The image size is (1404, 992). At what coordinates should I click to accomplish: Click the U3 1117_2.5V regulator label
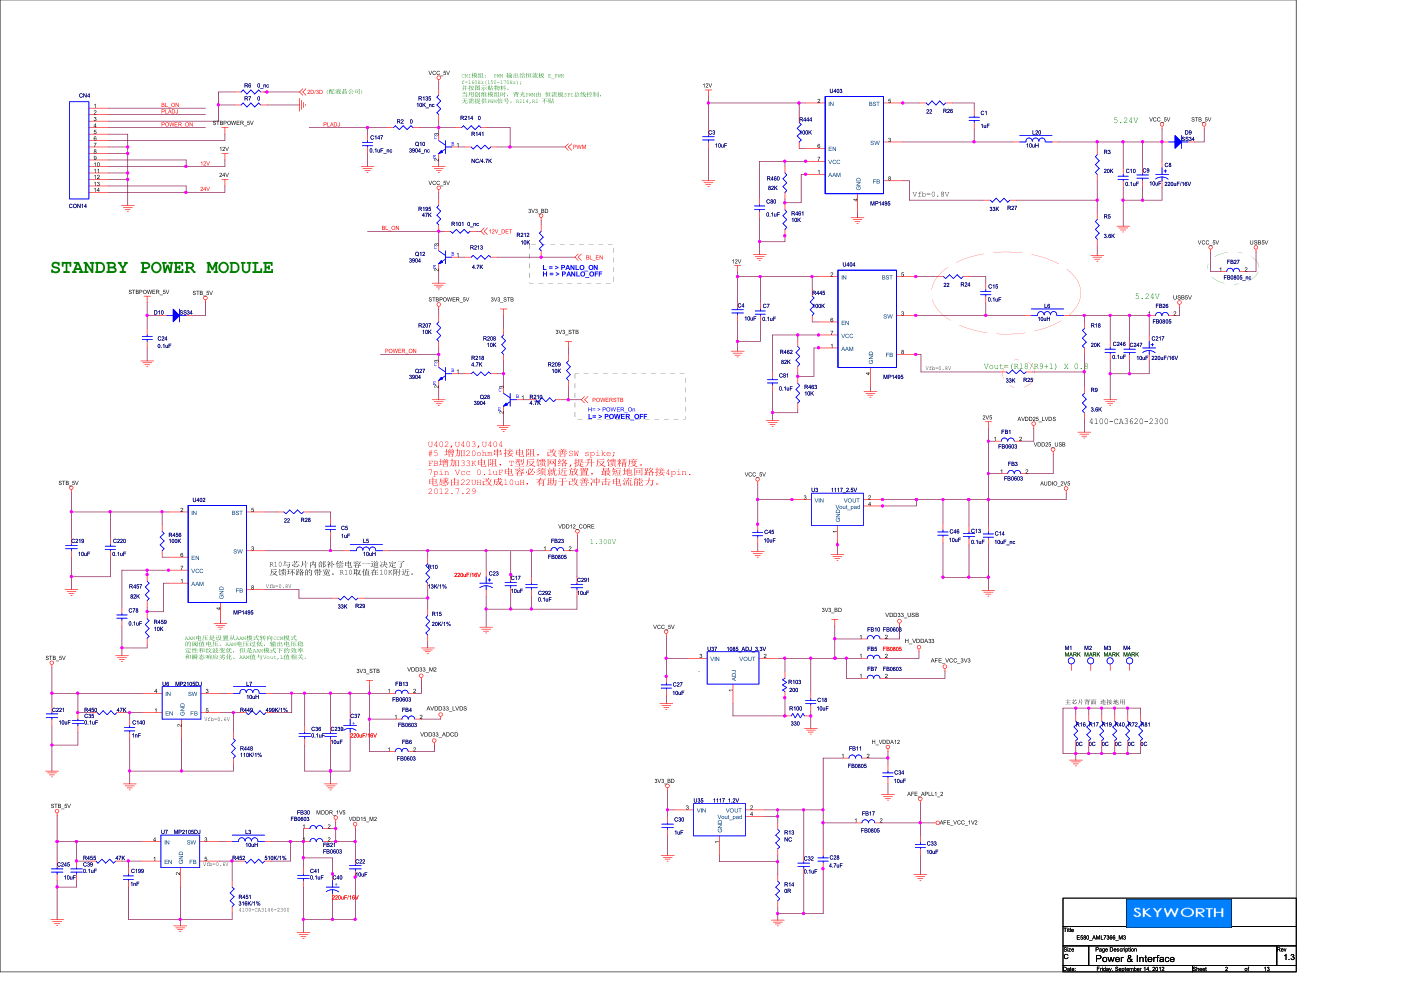coord(834,491)
